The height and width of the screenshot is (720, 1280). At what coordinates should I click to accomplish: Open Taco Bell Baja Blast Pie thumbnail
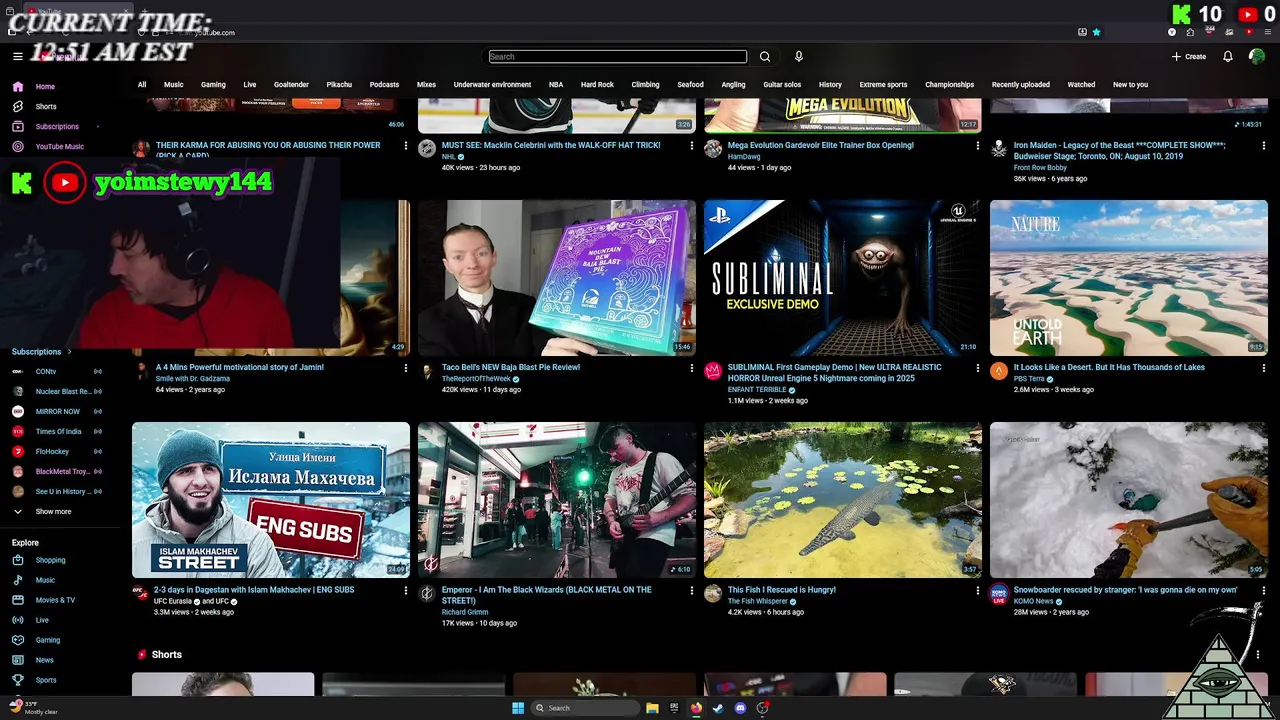coord(557,278)
